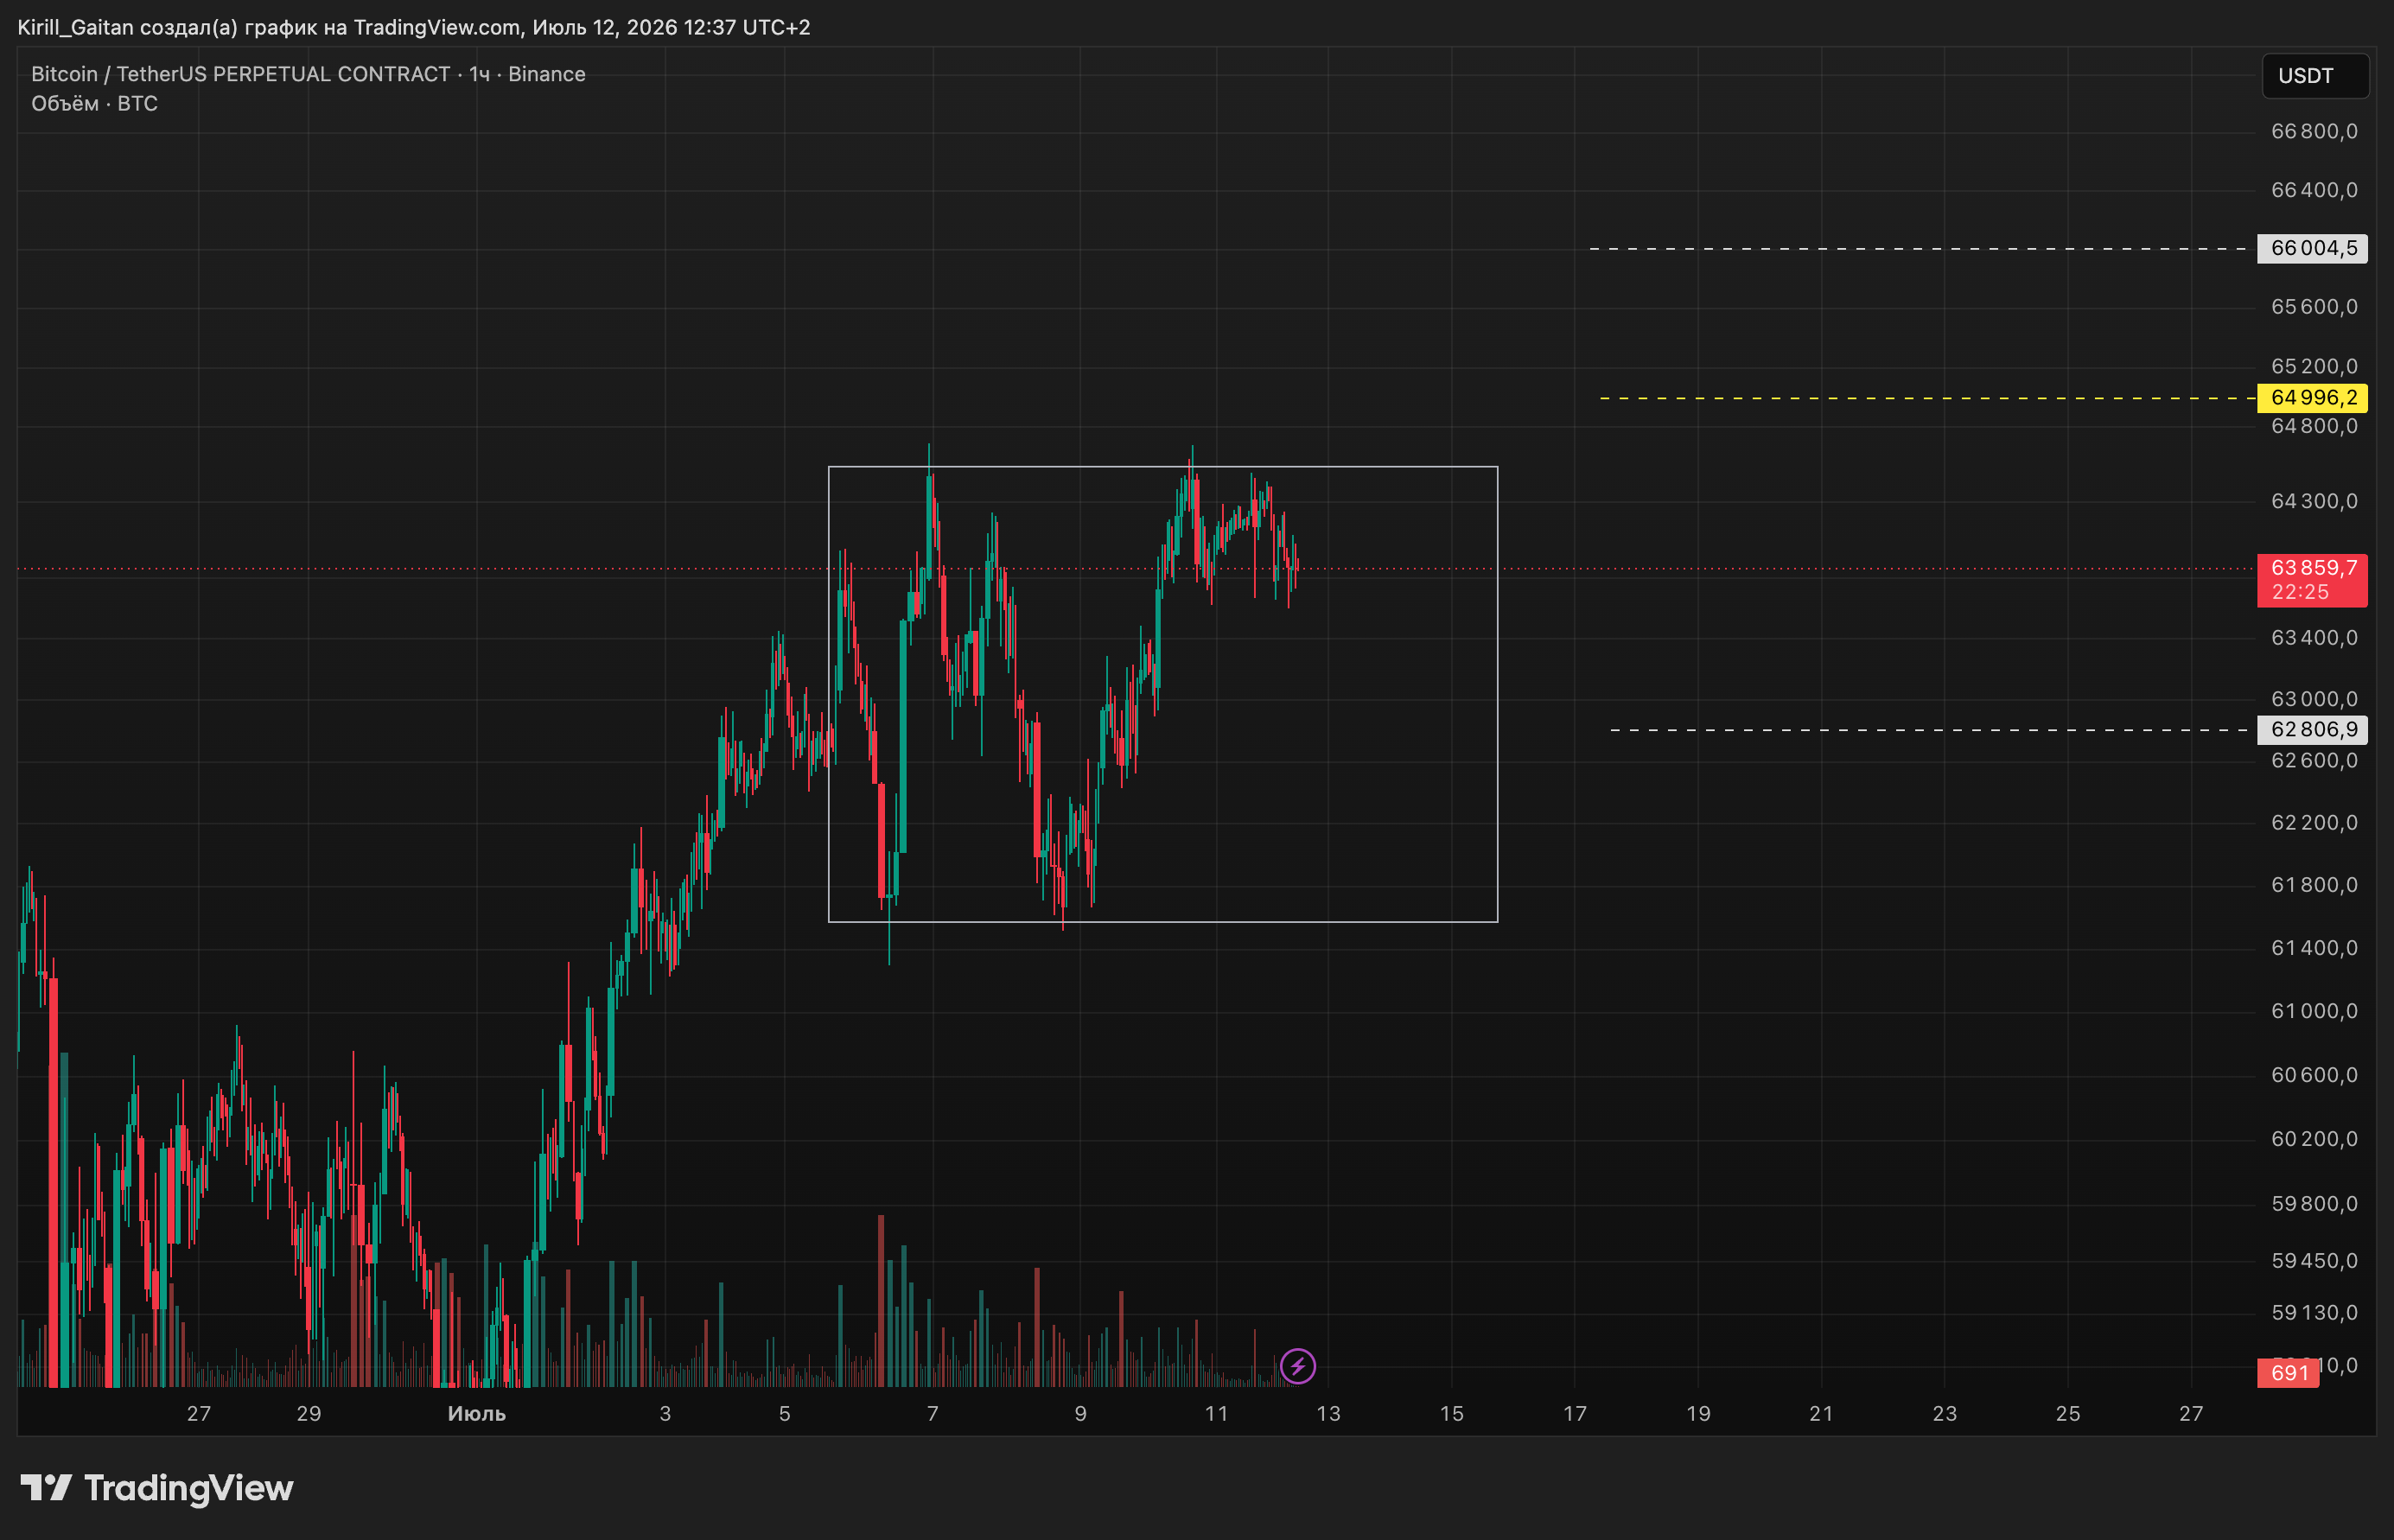The width and height of the screenshot is (2394, 1540).
Task: Click the Kirill_Gaitan chart author caption
Action: click(414, 27)
